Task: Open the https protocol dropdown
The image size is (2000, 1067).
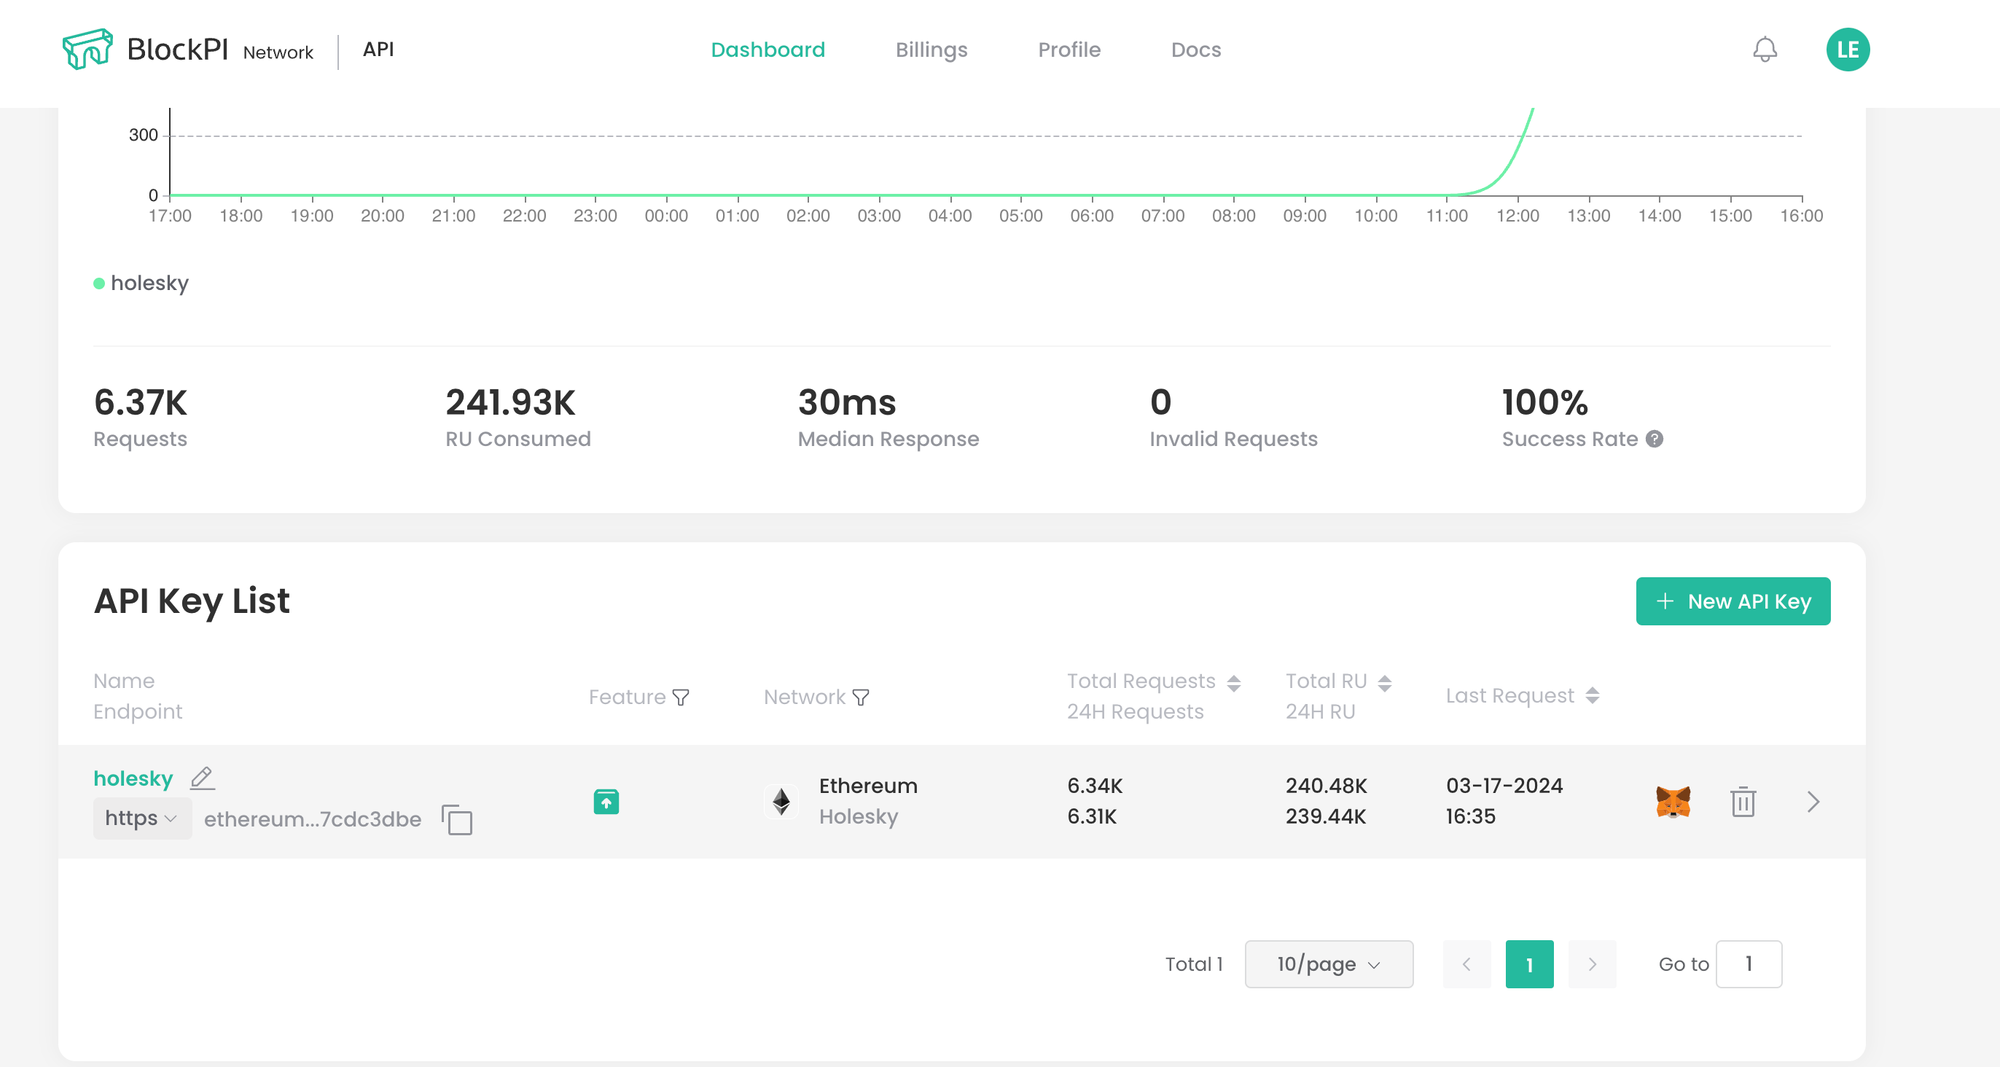Action: coord(141,819)
